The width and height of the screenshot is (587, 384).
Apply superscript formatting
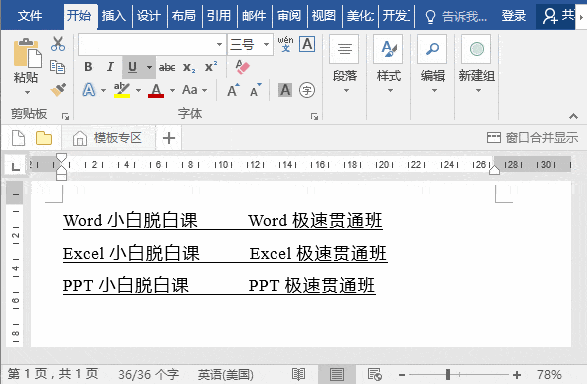(211, 67)
